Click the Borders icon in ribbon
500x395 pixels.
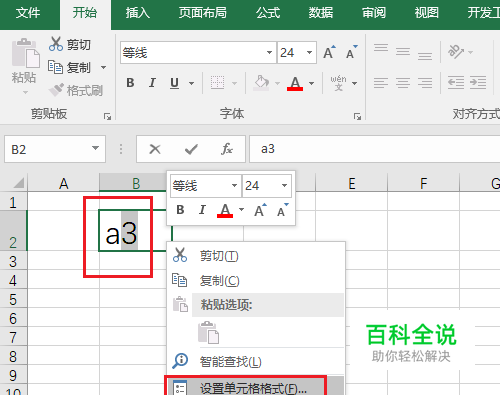click(217, 82)
